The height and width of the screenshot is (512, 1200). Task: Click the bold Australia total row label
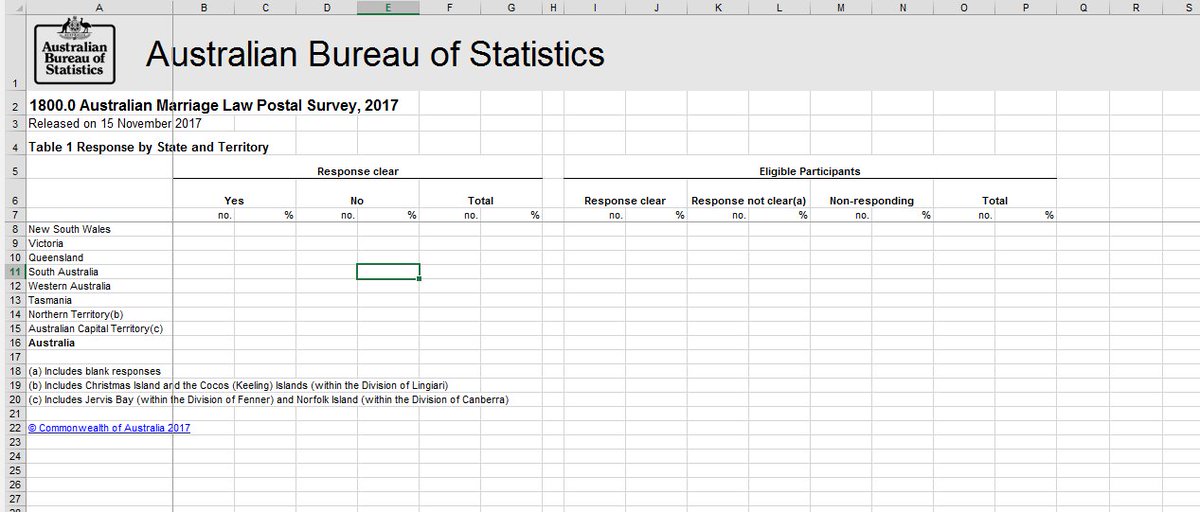pyautogui.click(x=52, y=341)
